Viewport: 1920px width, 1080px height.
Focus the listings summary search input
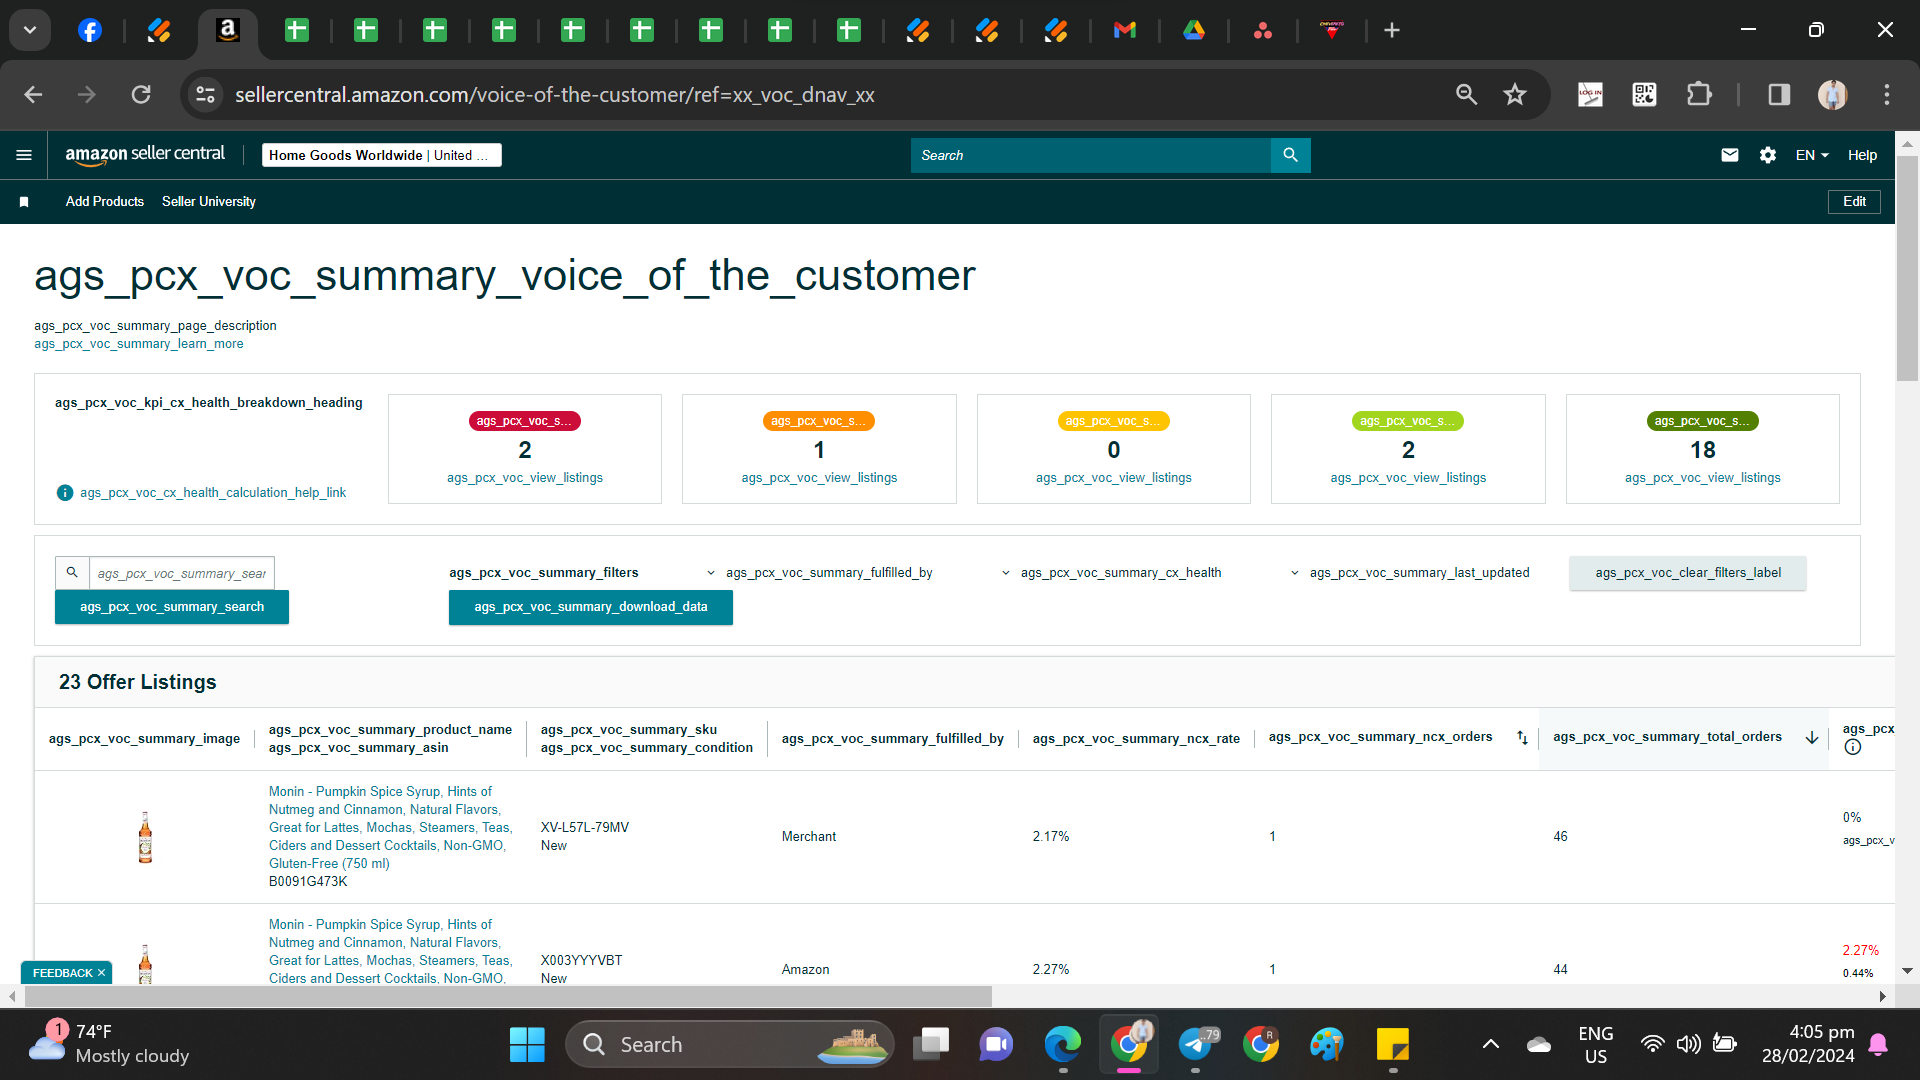[x=182, y=573]
